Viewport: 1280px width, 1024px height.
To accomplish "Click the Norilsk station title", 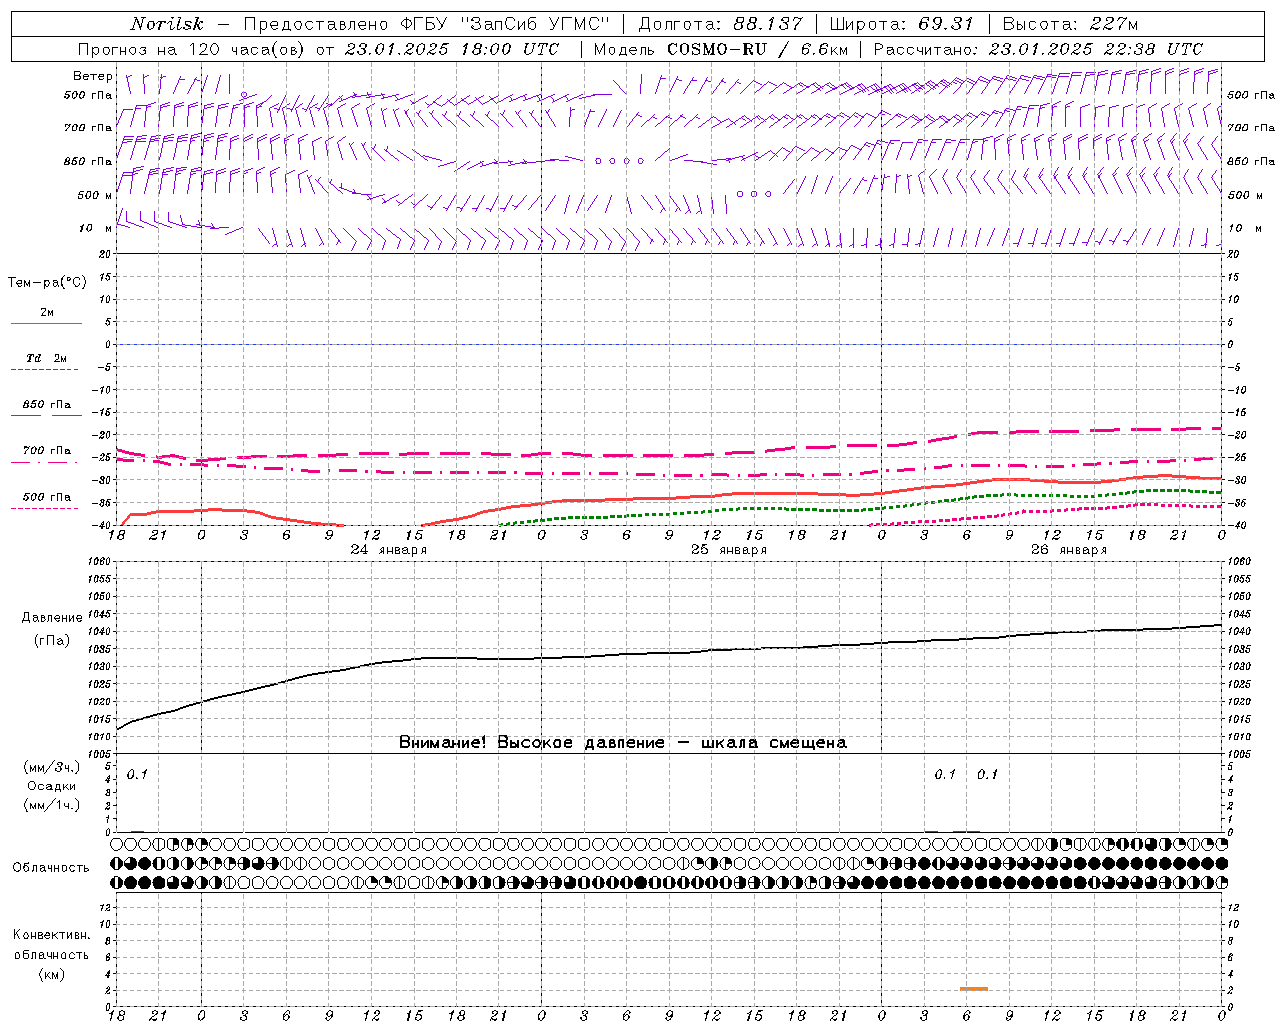I will (x=167, y=24).
